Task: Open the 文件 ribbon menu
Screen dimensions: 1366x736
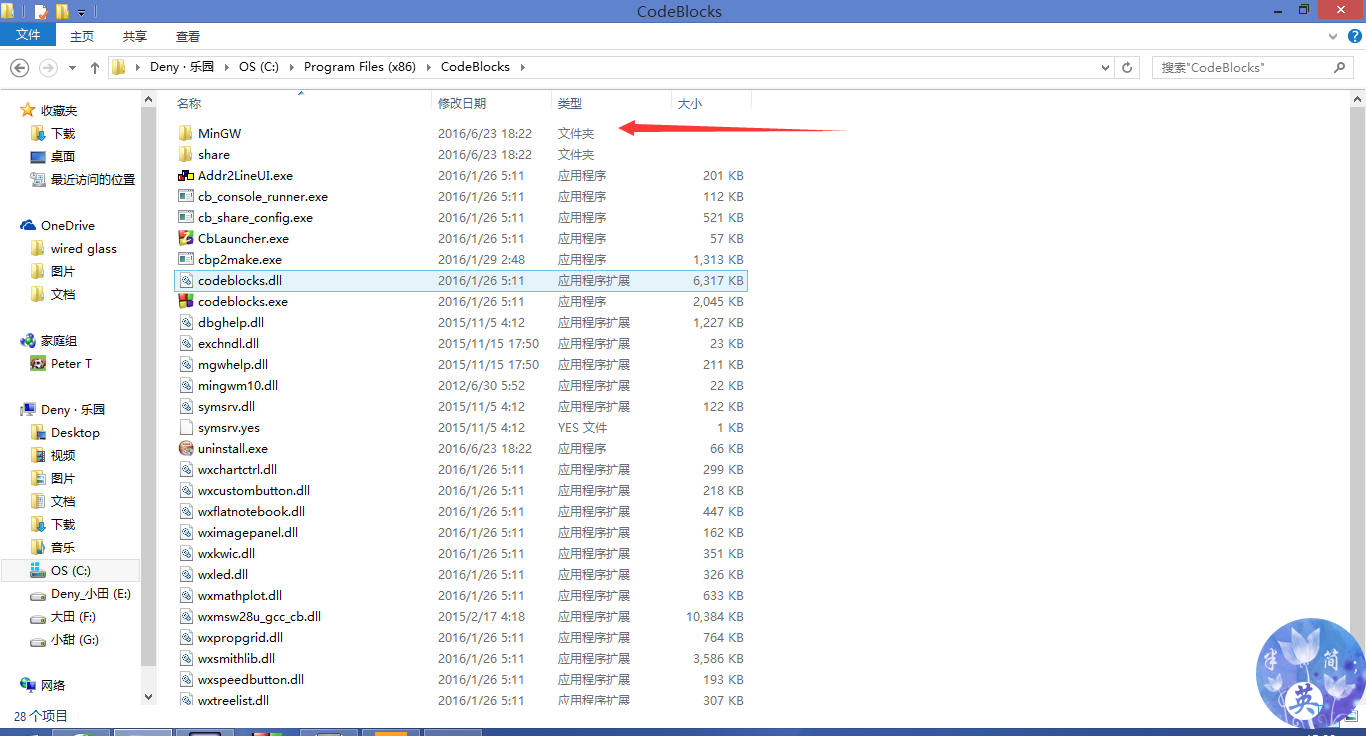Action: [28, 36]
